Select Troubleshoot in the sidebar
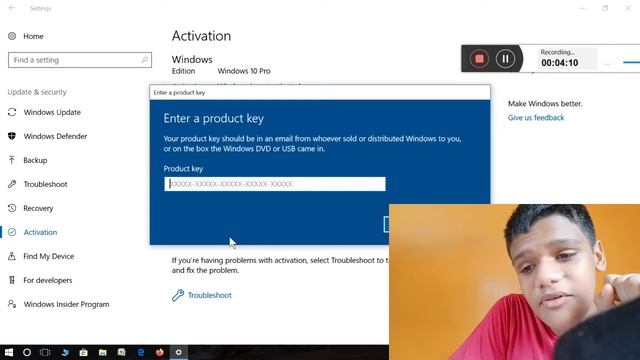Screen dimensions: 640x360 point(45,184)
